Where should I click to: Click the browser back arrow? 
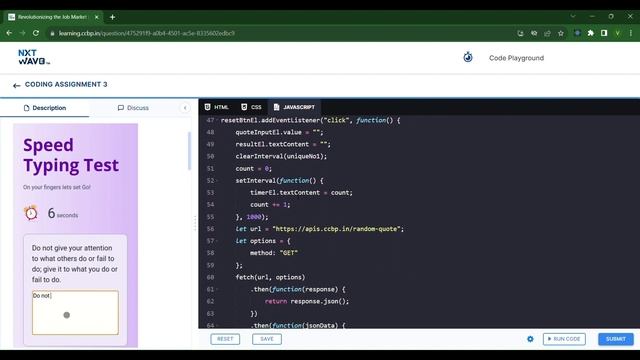pyautogui.click(x=9, y=33)
